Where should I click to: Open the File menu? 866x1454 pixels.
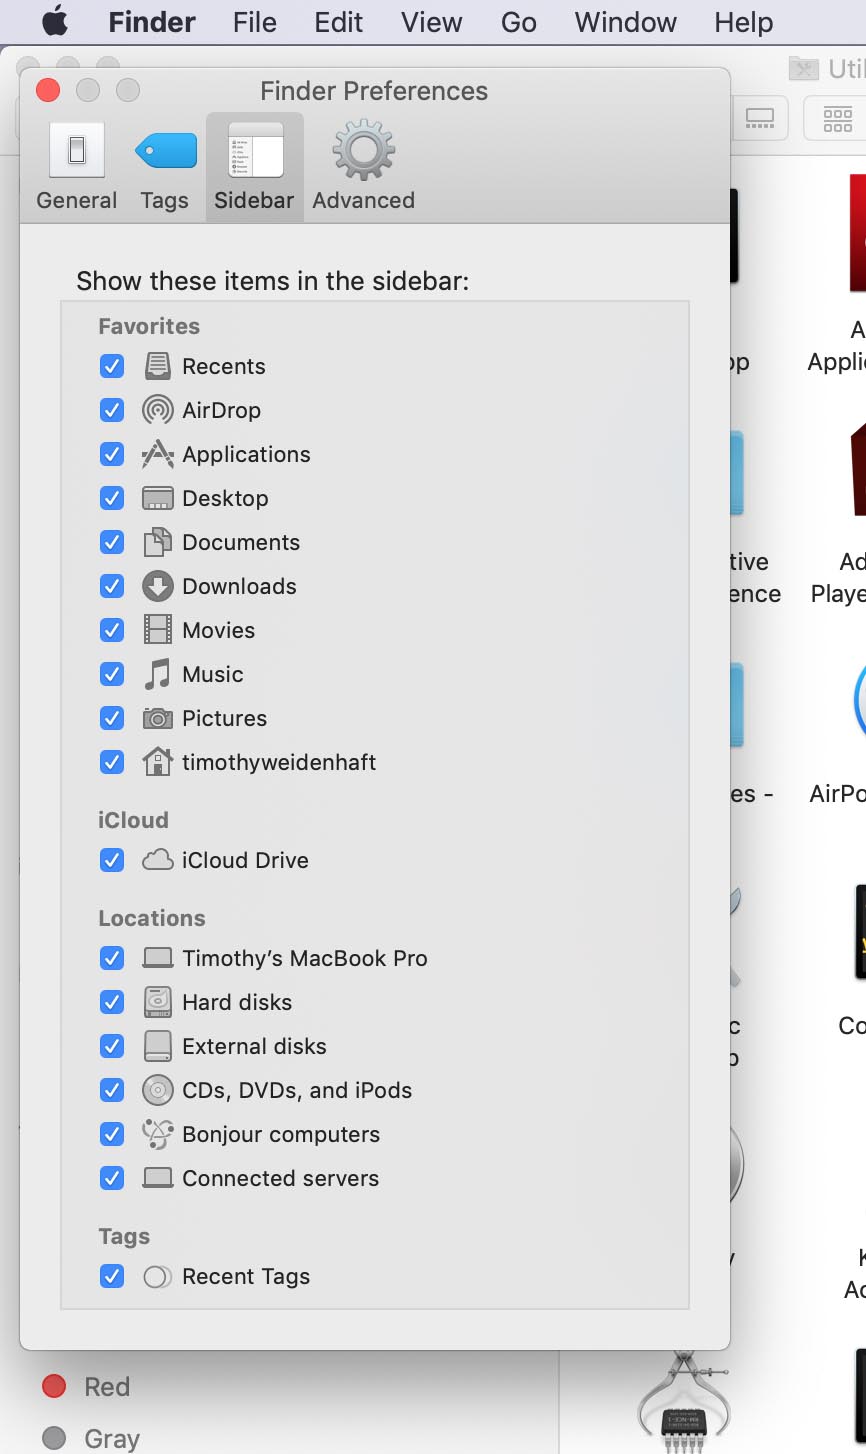[254, 22]
